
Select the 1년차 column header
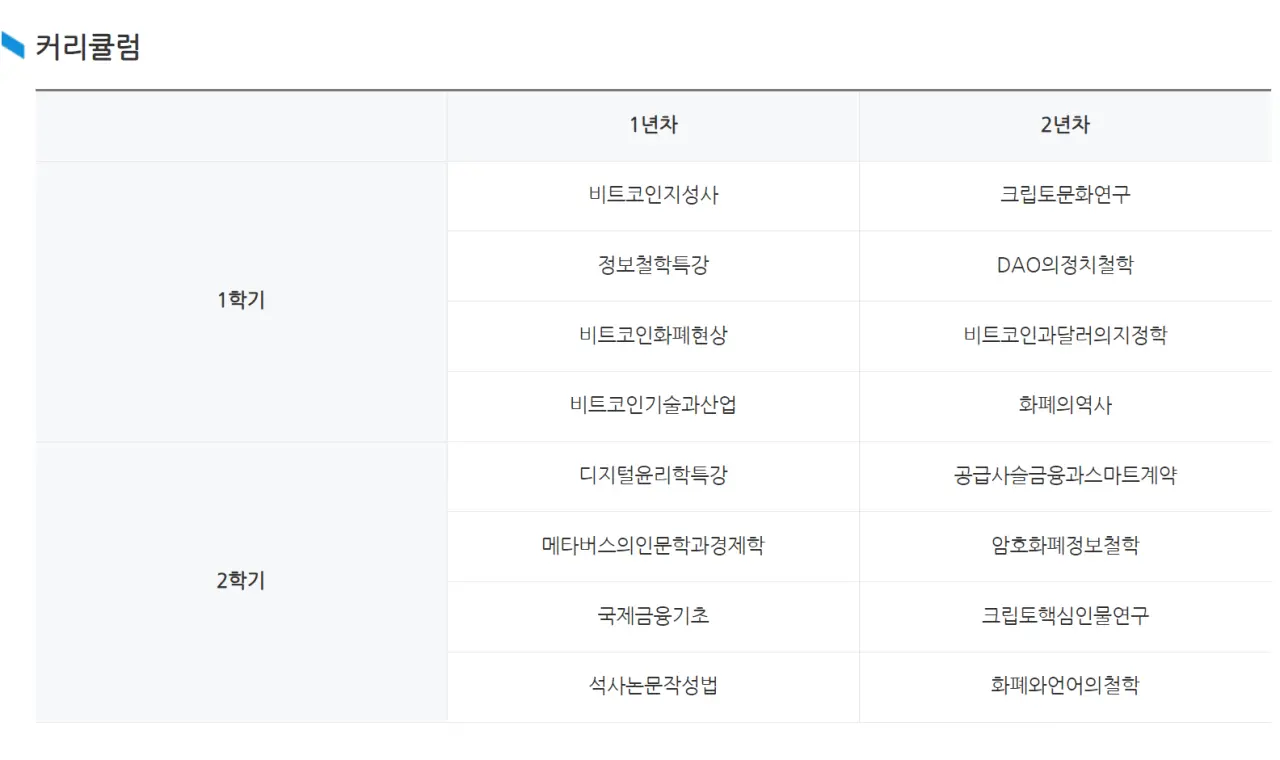tap(653, 125)
